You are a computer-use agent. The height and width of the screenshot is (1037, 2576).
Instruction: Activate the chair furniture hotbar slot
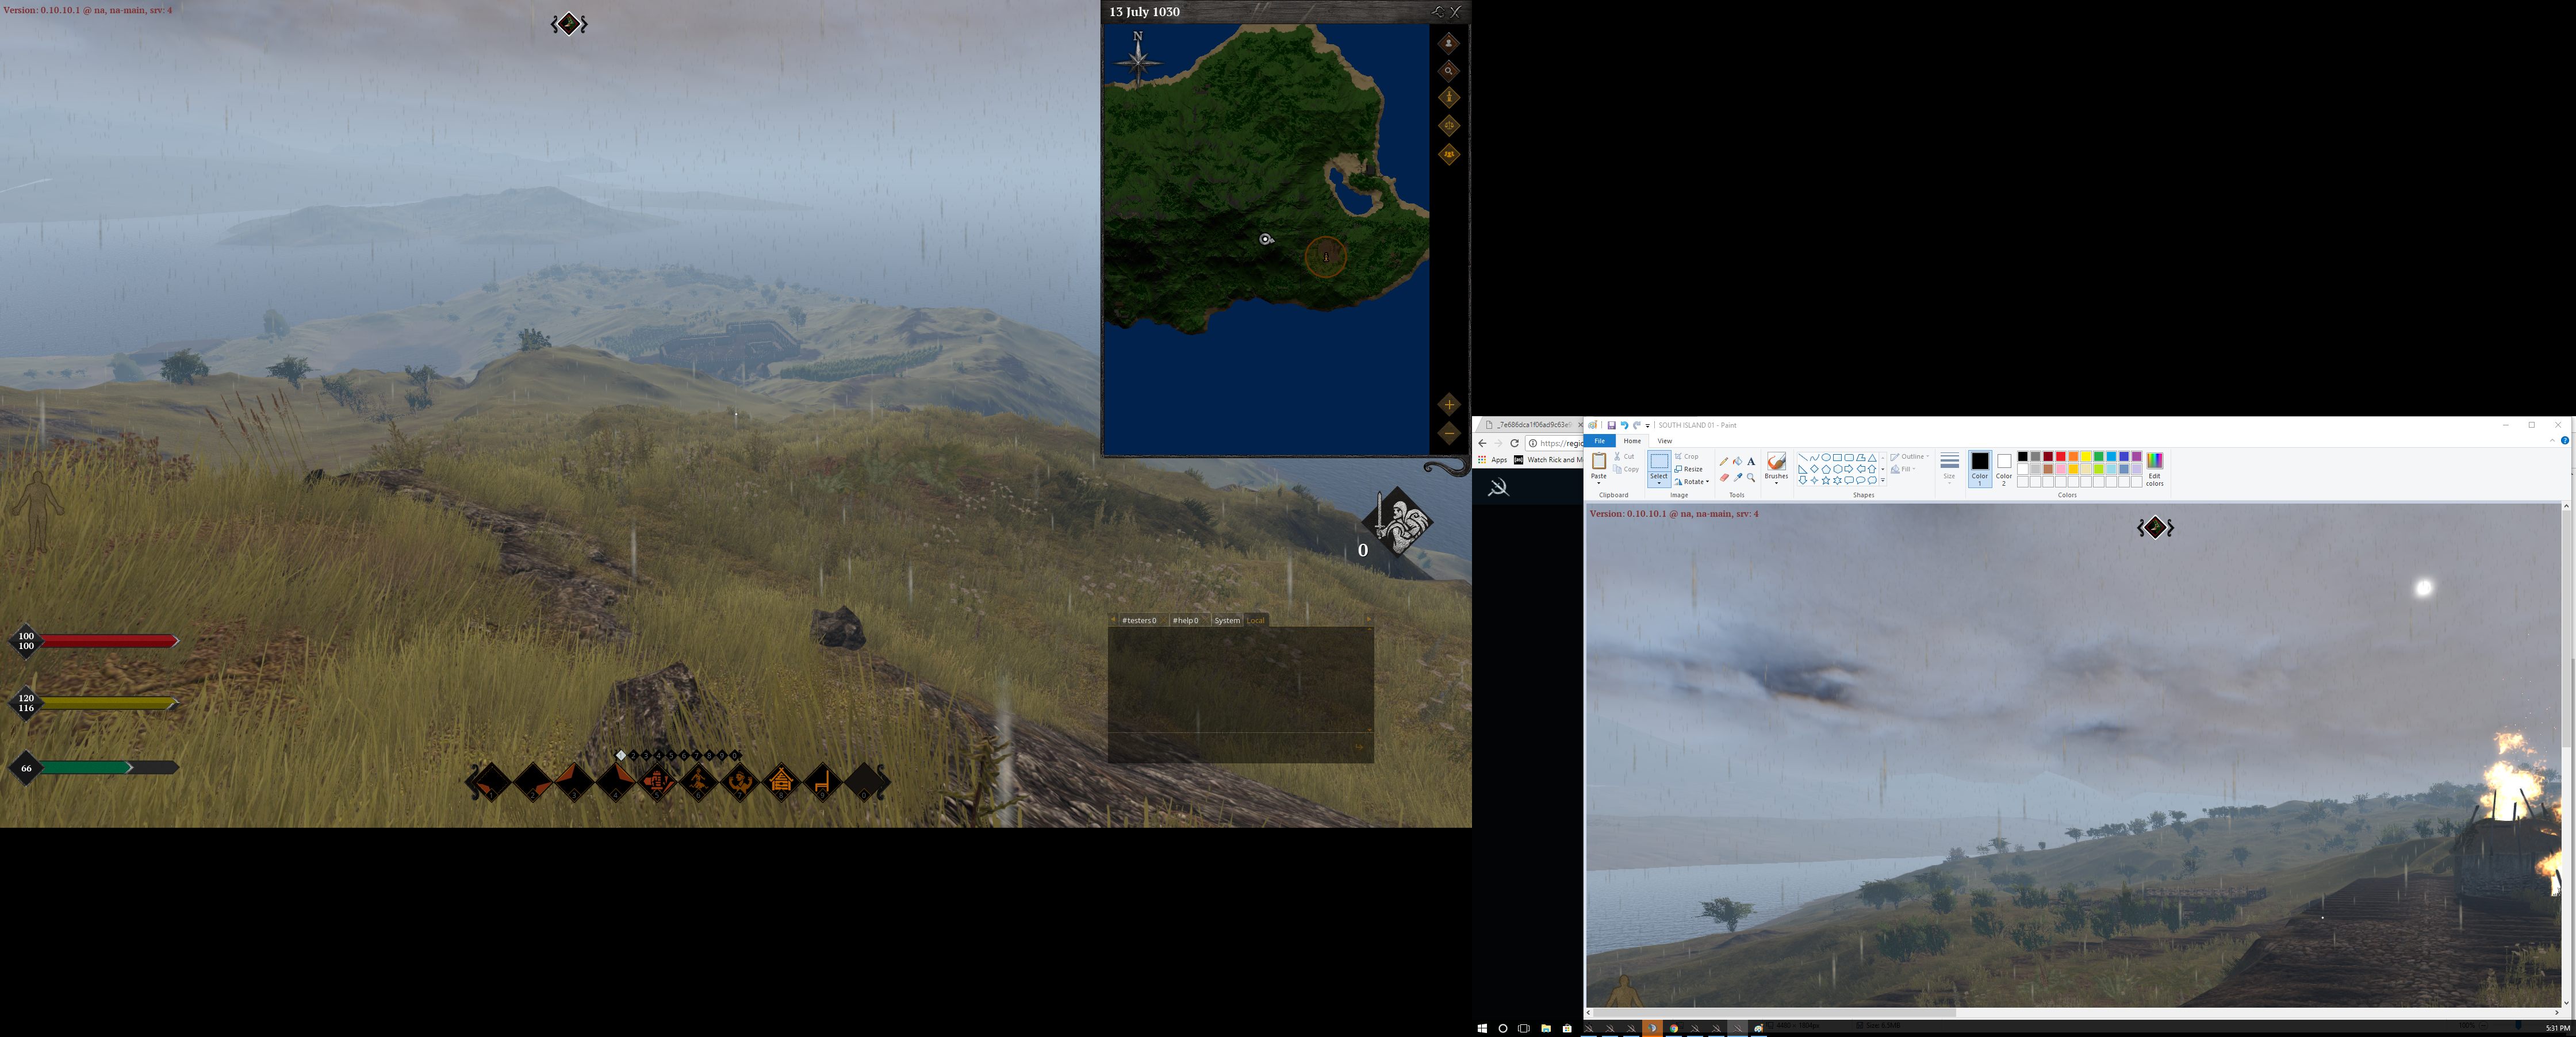[x=822, y=781]
